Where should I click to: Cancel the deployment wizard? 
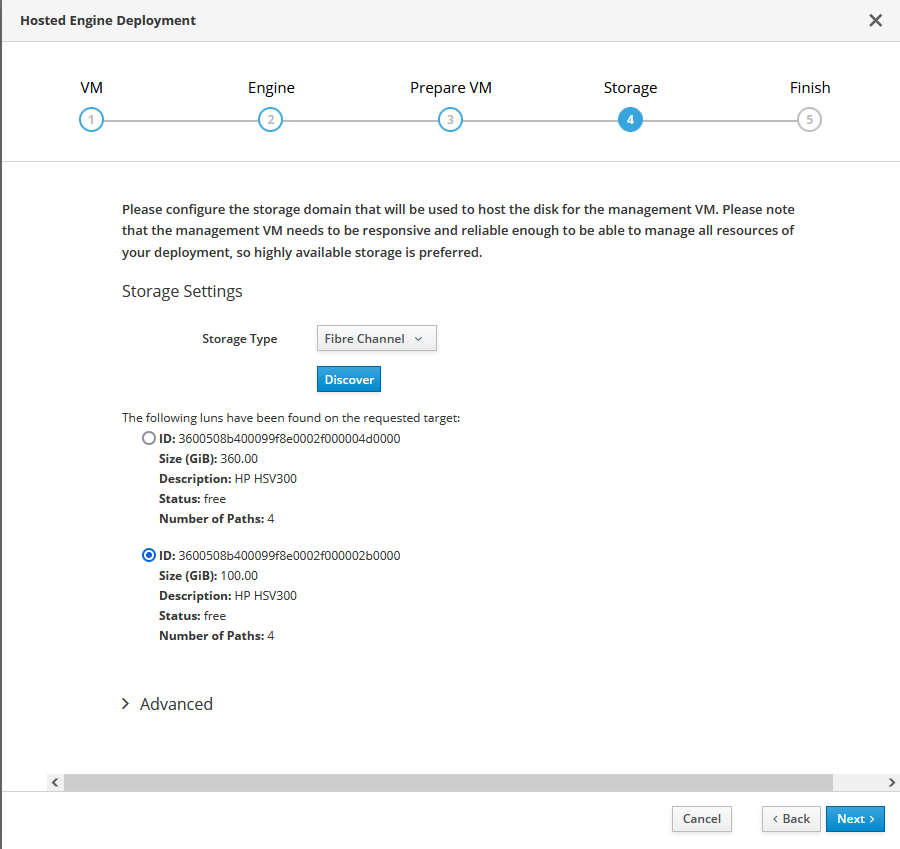pos(701,819)
